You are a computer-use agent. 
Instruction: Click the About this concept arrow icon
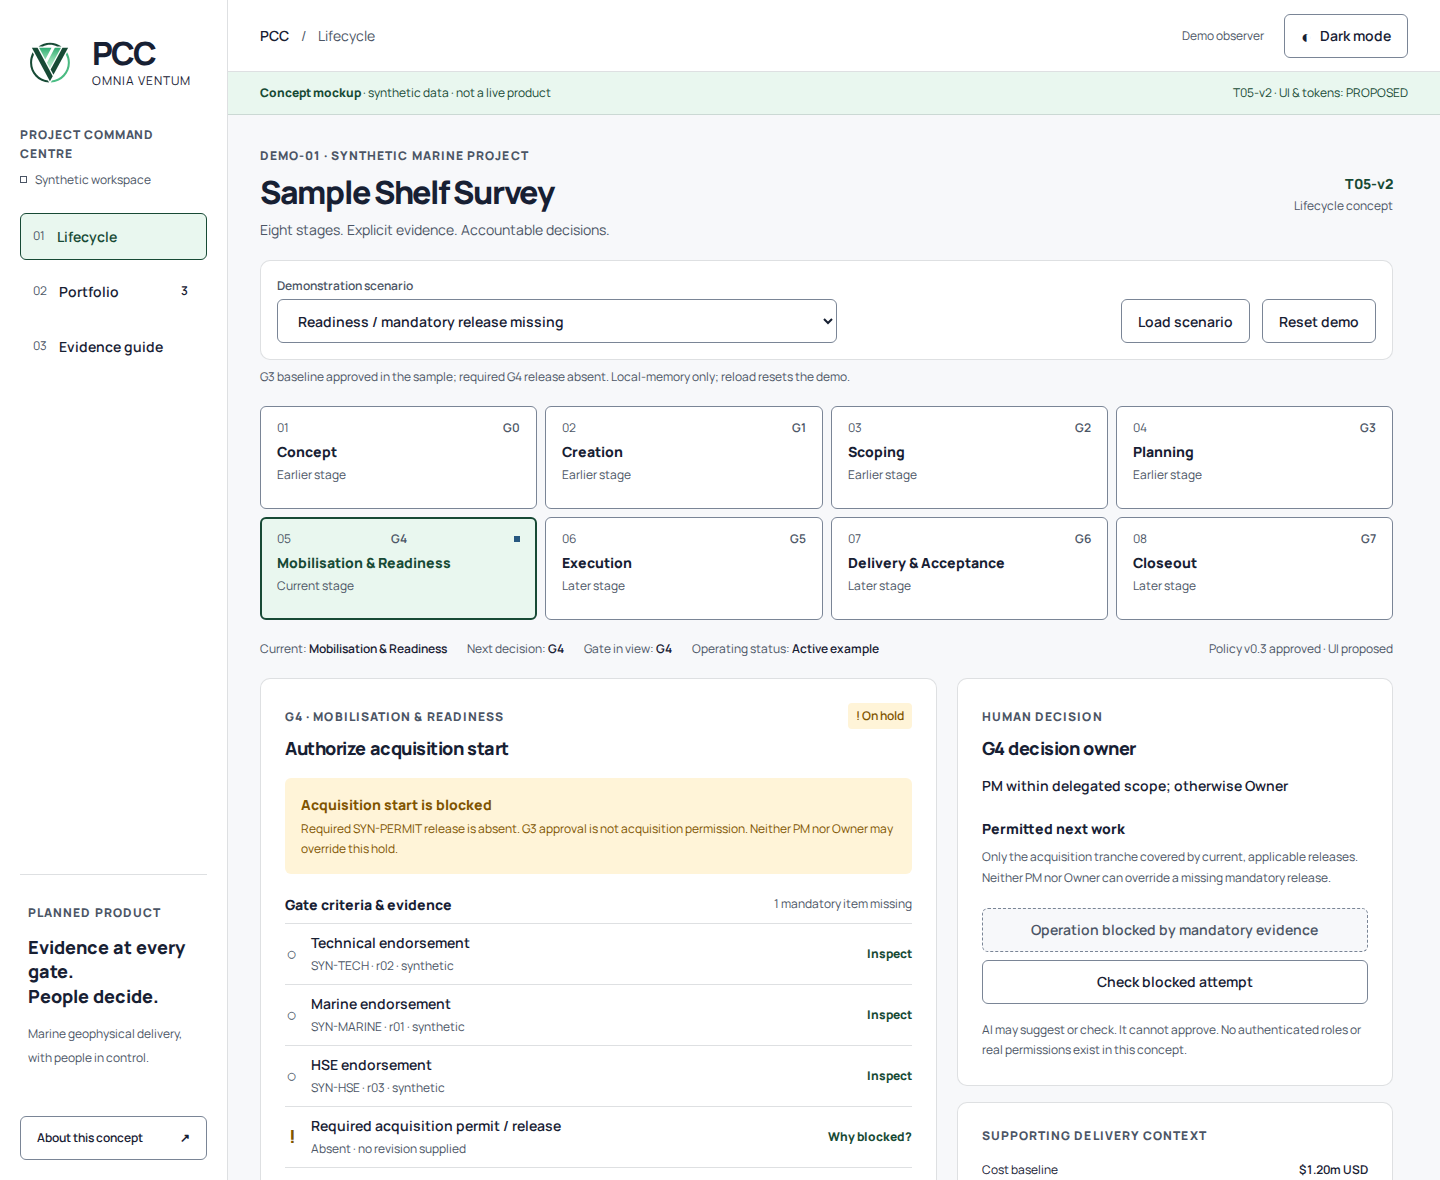pyautogui.click(x=185, y=1138)
